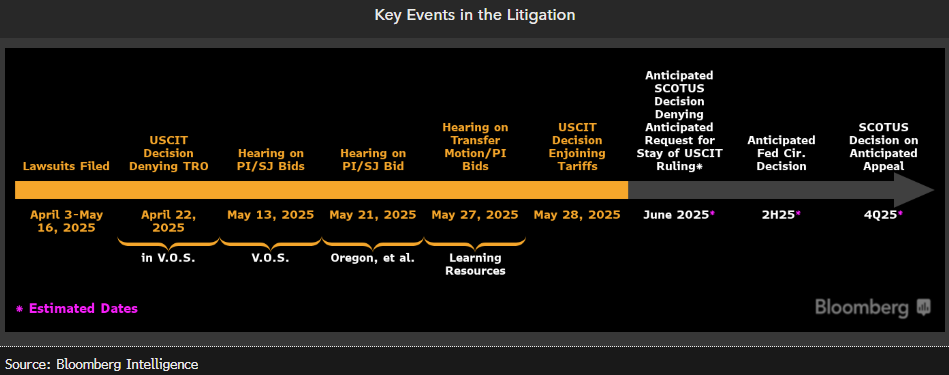
Task: Click the orange completed portion of timeline bar
Action: [x=321, y=190]
